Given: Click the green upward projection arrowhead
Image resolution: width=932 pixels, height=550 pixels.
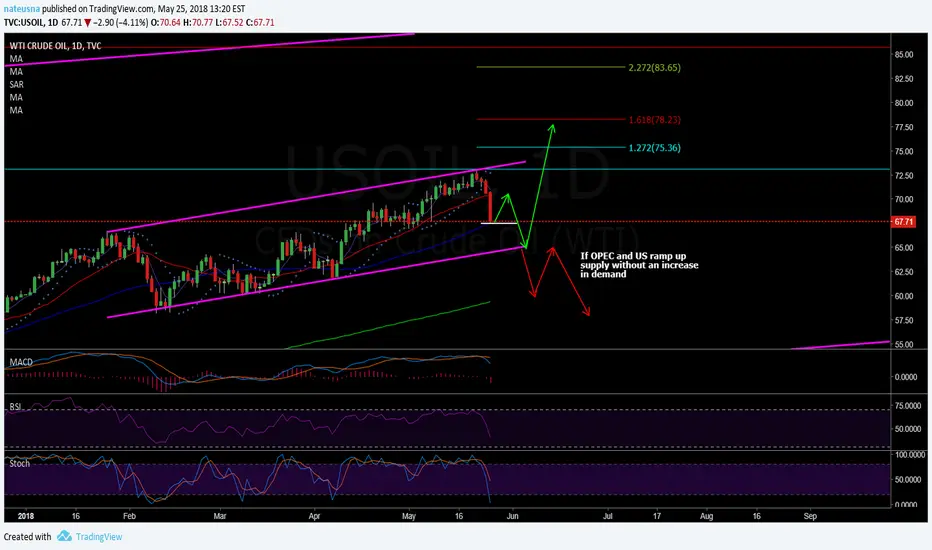Looking at the screenshot, I should point(552,128).
